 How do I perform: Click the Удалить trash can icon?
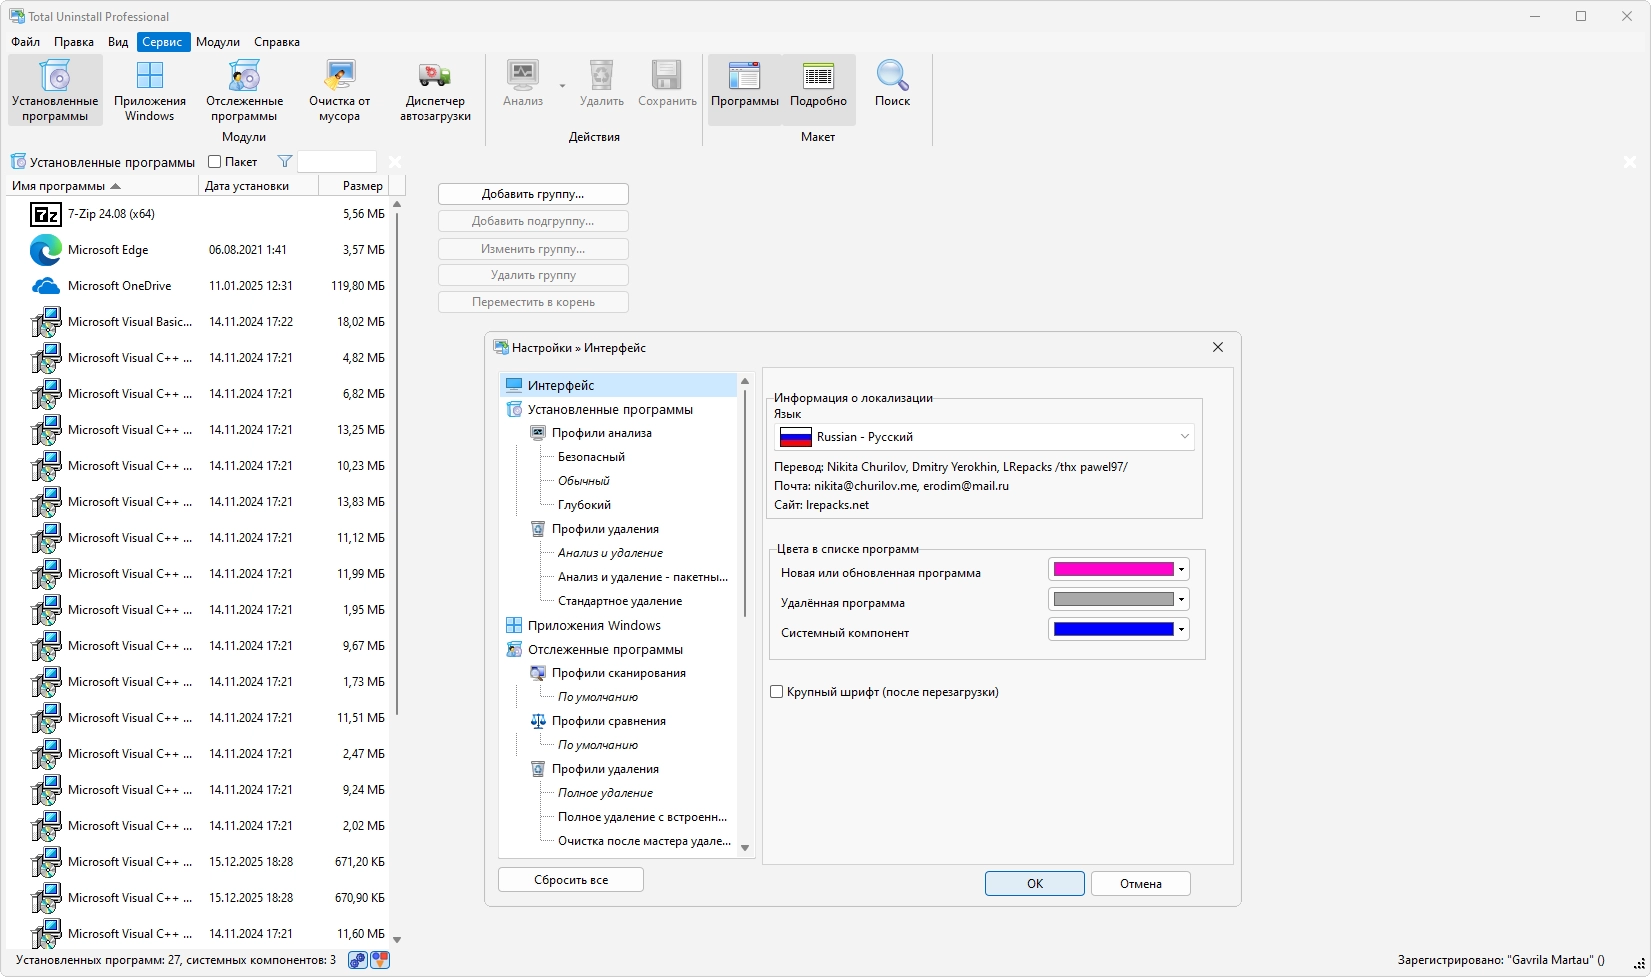pos(601,76)
